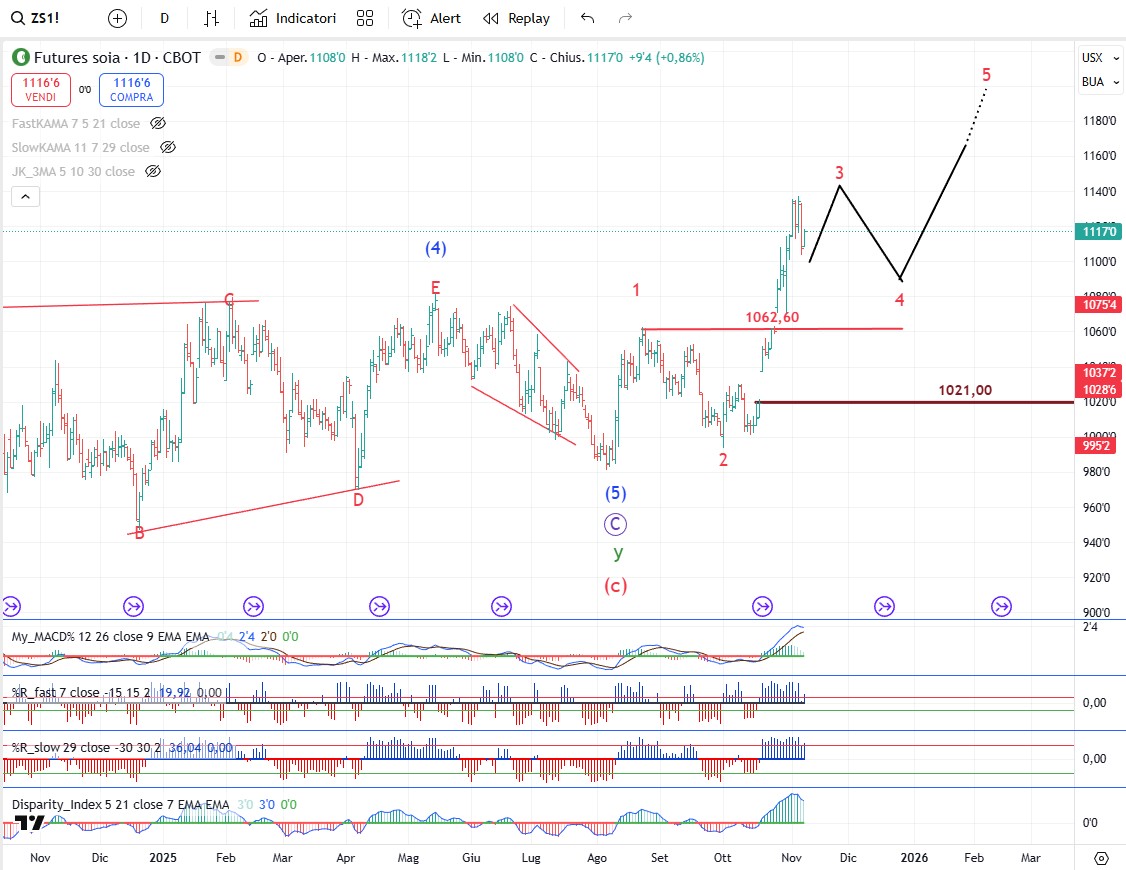Select the My_MACD% indicator legend
Screen dimensions: 1126x870
110,637
